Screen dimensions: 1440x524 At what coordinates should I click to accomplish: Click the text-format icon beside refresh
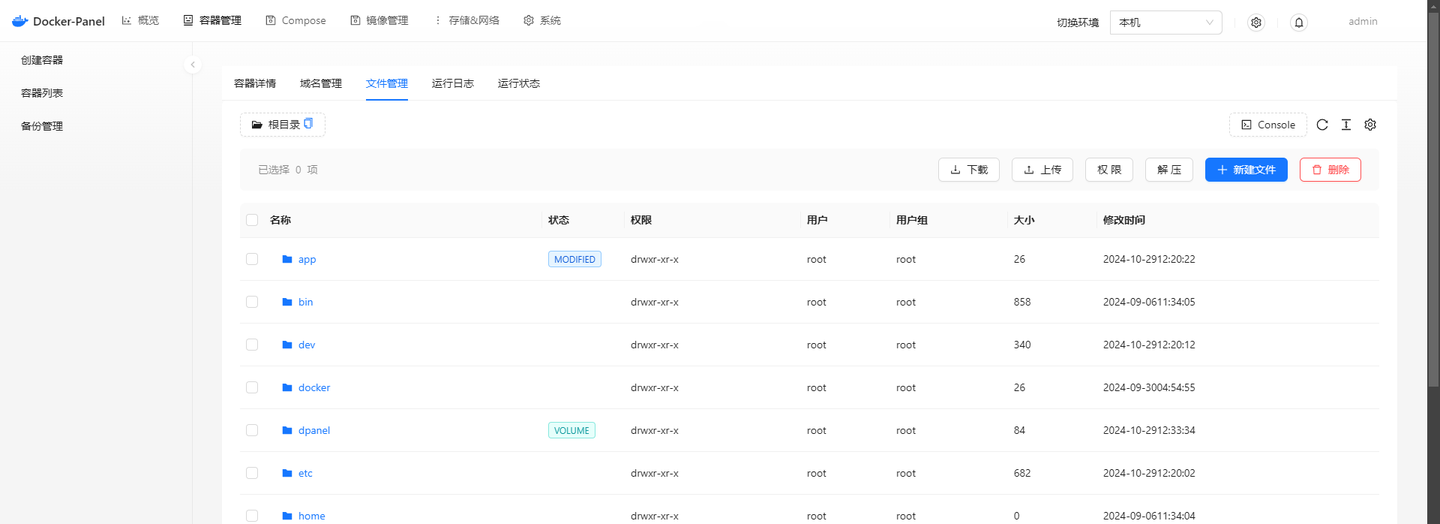coord(1346,125)
